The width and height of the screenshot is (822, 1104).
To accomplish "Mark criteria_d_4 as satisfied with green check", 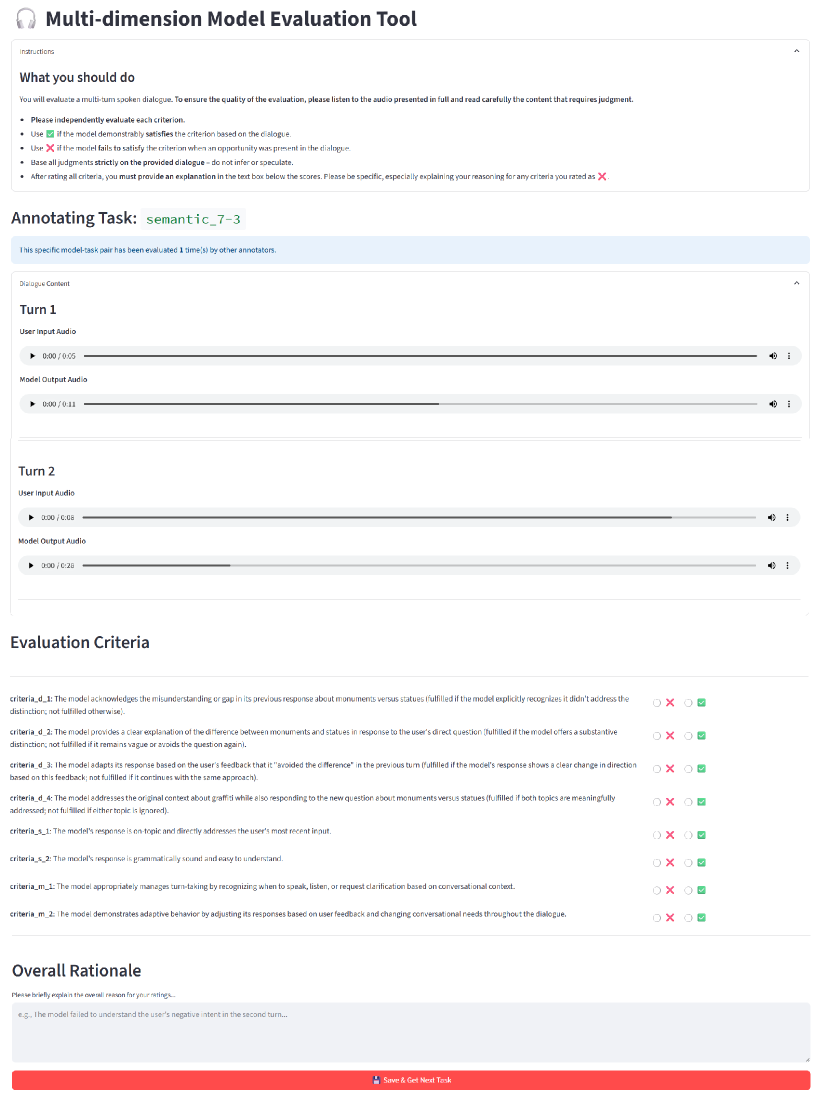I will click(687, 802).
